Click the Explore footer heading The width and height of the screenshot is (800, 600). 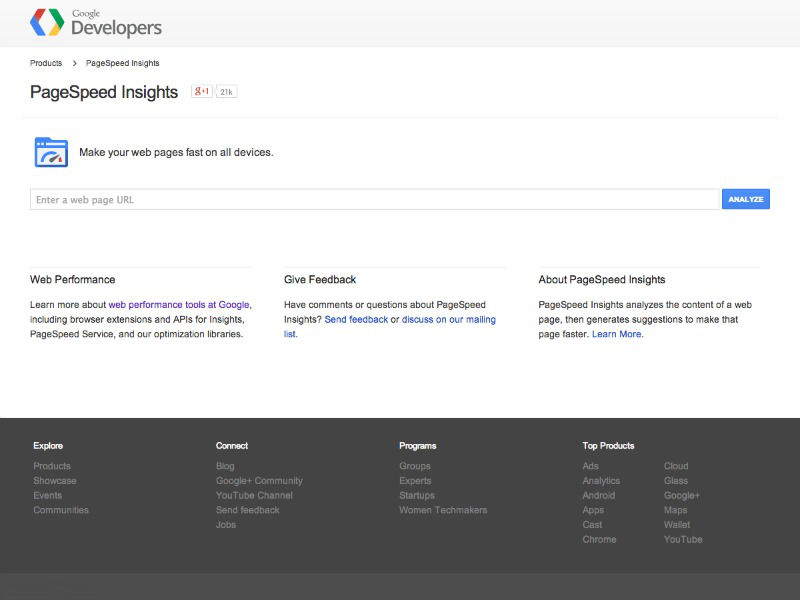pyautogui.click(x=48, y=445)
